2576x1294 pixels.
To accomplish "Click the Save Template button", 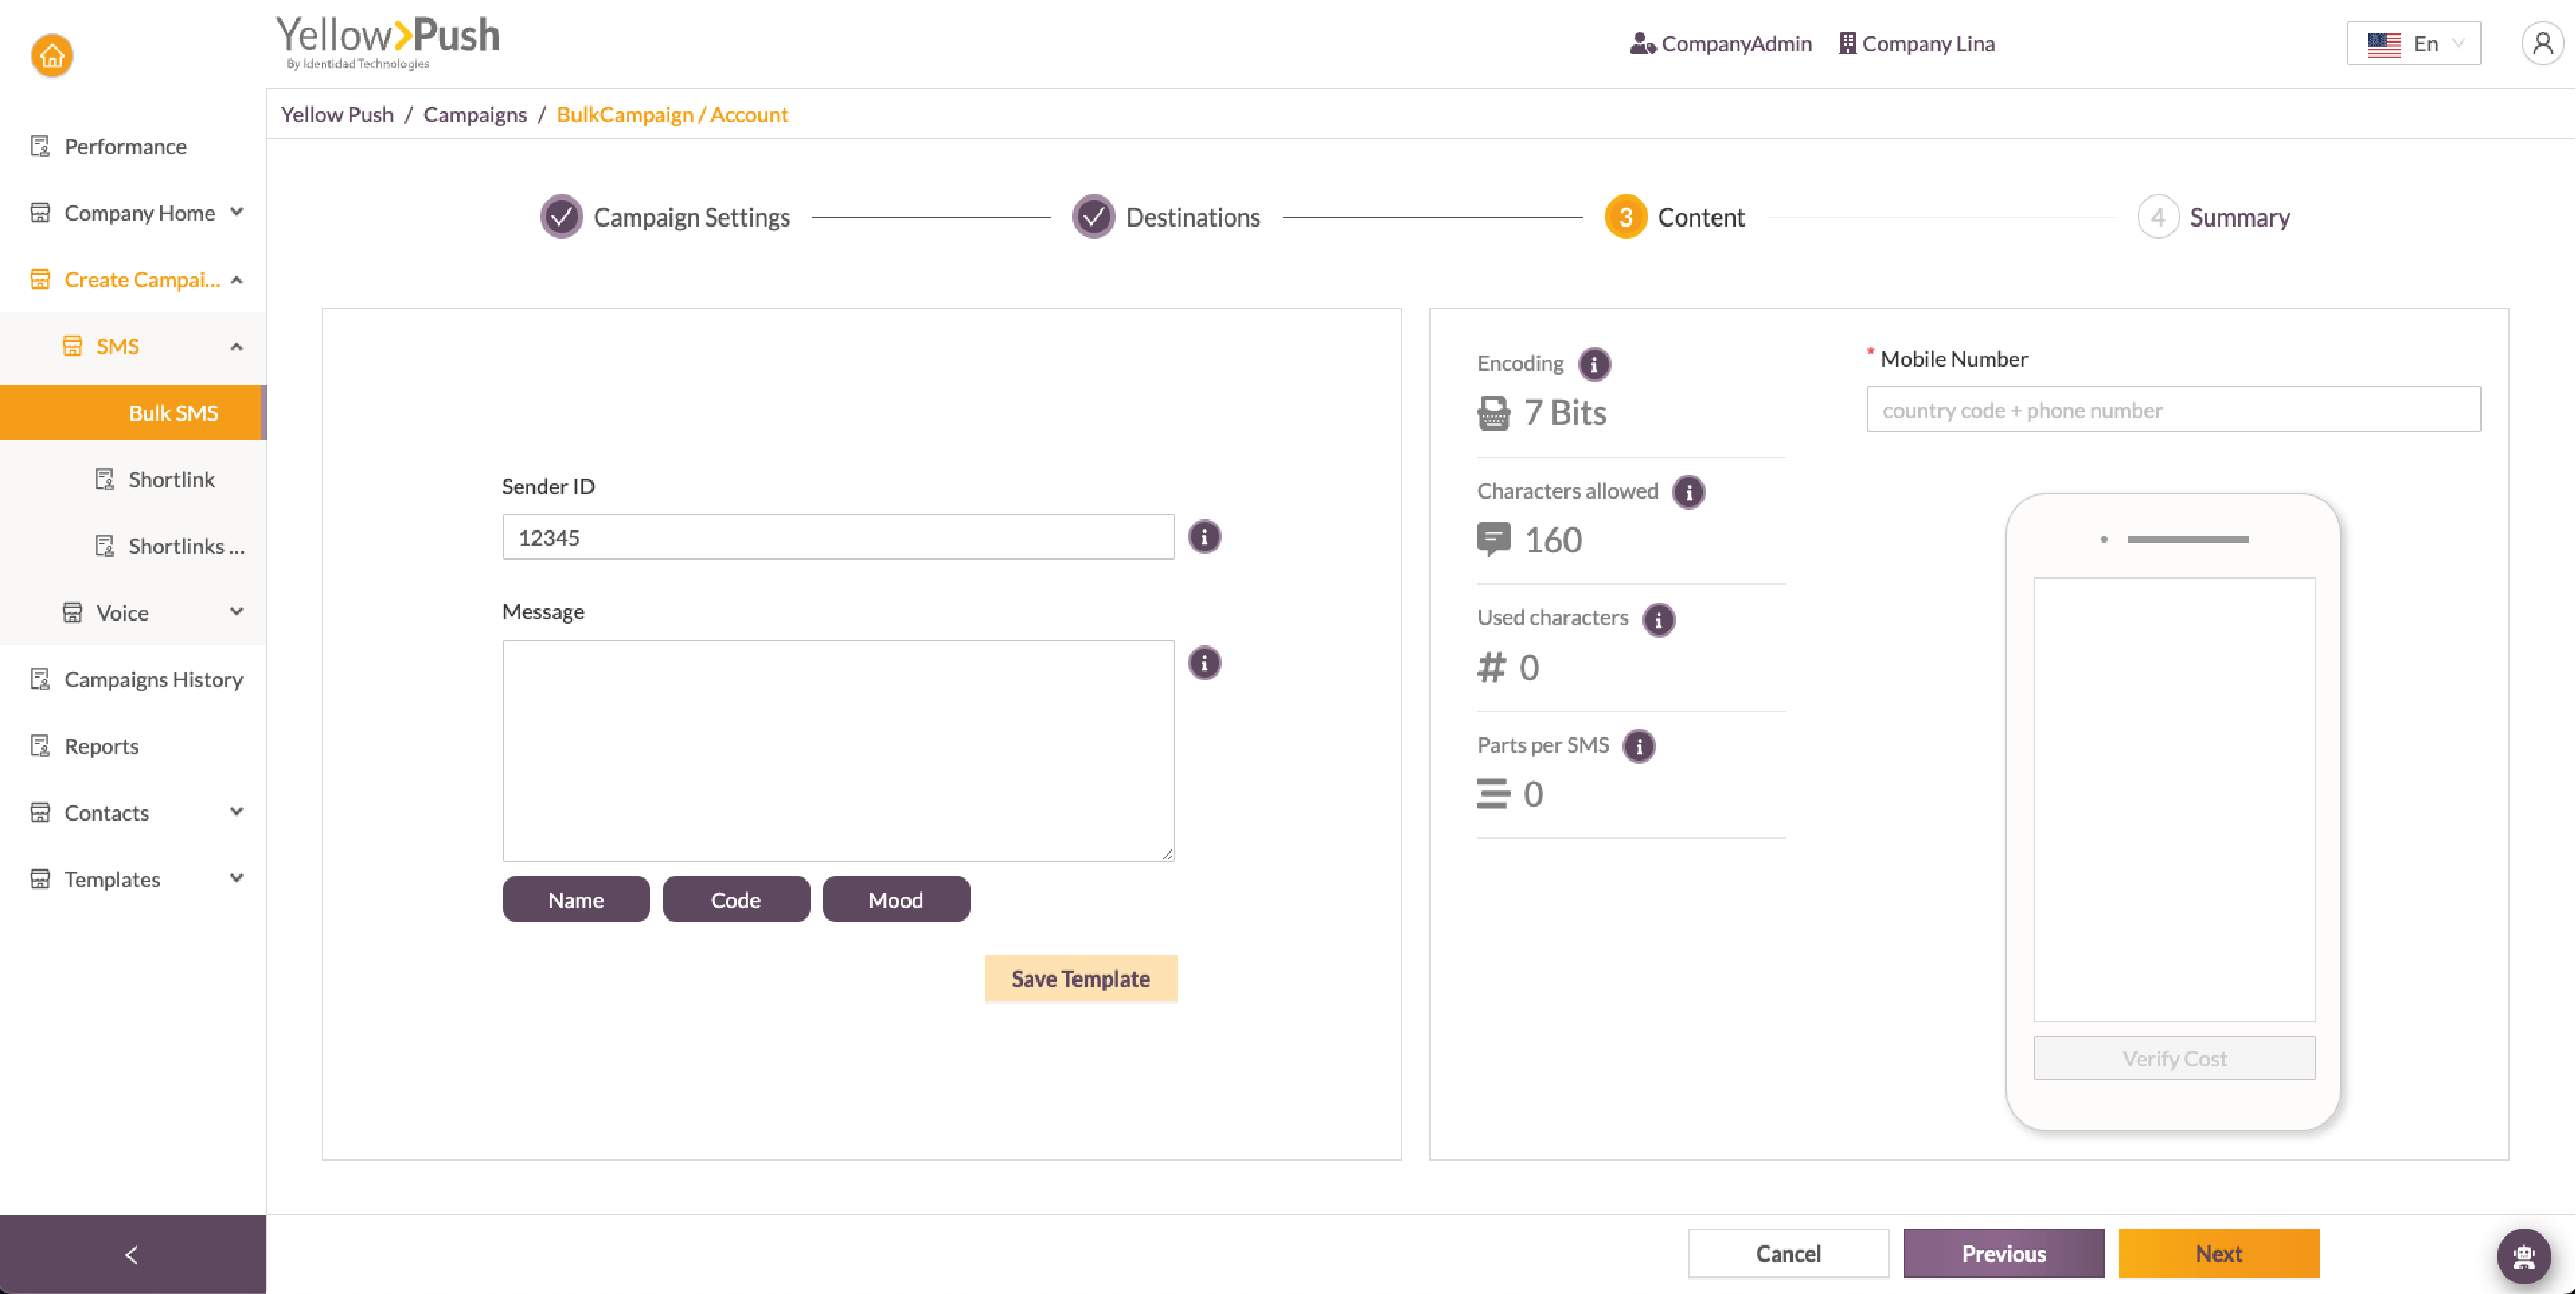I will point(1080,978).
